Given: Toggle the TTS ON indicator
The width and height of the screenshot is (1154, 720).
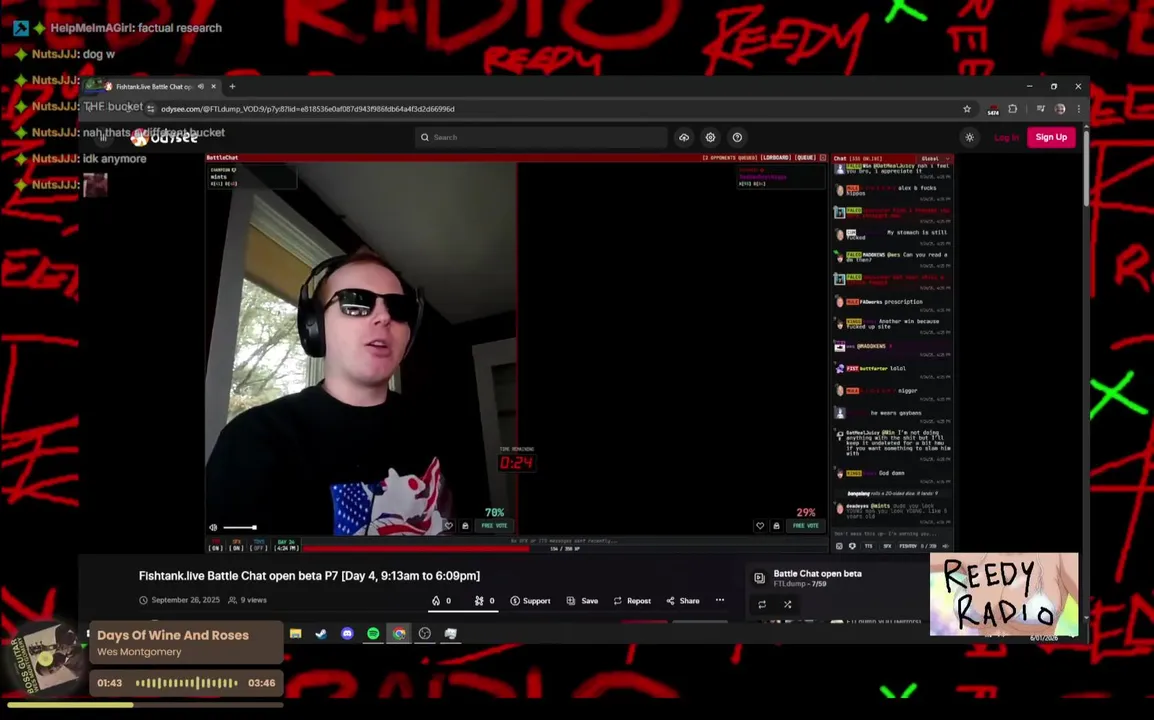Looking at the screenshot, I should point(215,546).
